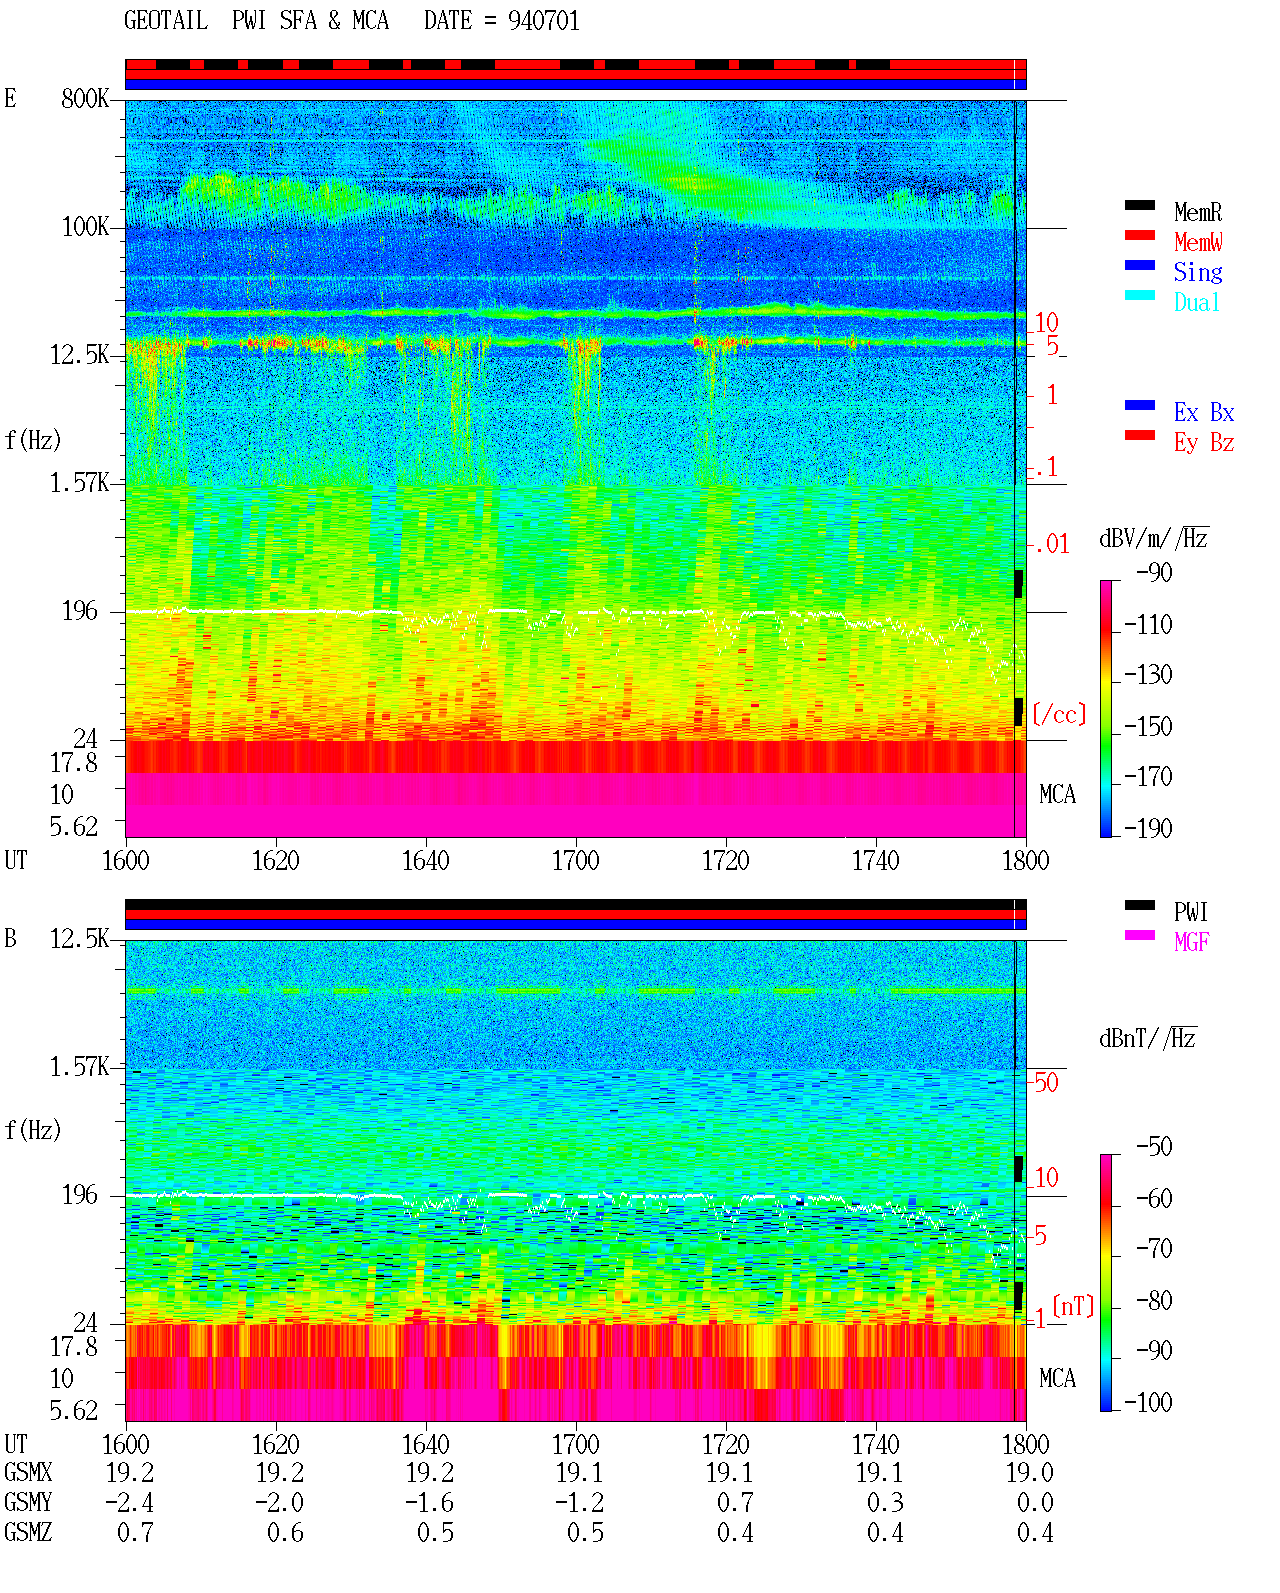The width and height of the screenshot is (1280, 1593).
Task: Click the dBV/m electric field color bar
Action: coord(1106,708)
